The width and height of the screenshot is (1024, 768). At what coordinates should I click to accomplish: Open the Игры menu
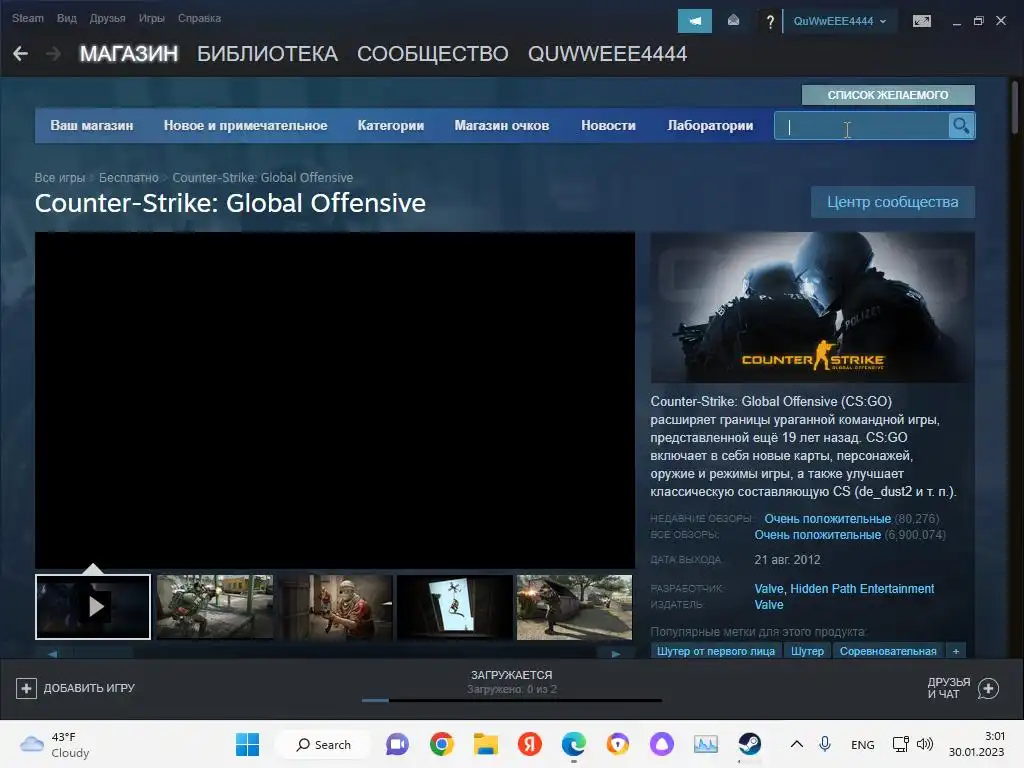point(152,18)
